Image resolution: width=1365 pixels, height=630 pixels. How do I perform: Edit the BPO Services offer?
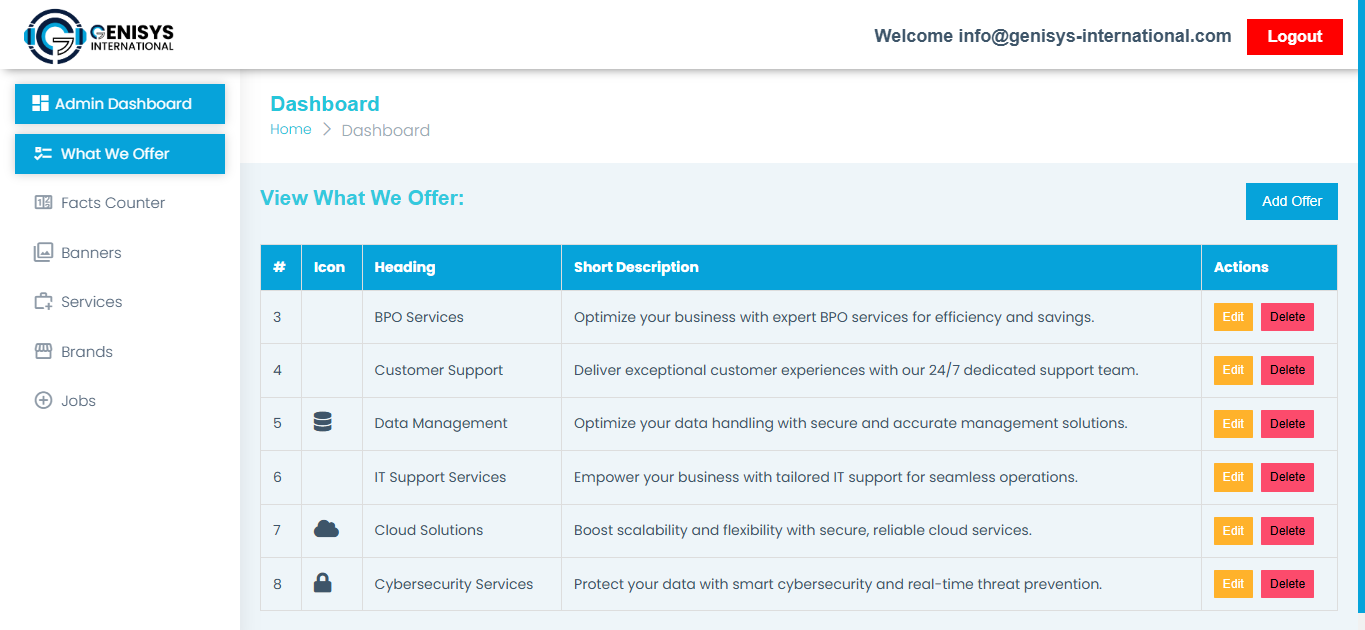click(1233, 317)
